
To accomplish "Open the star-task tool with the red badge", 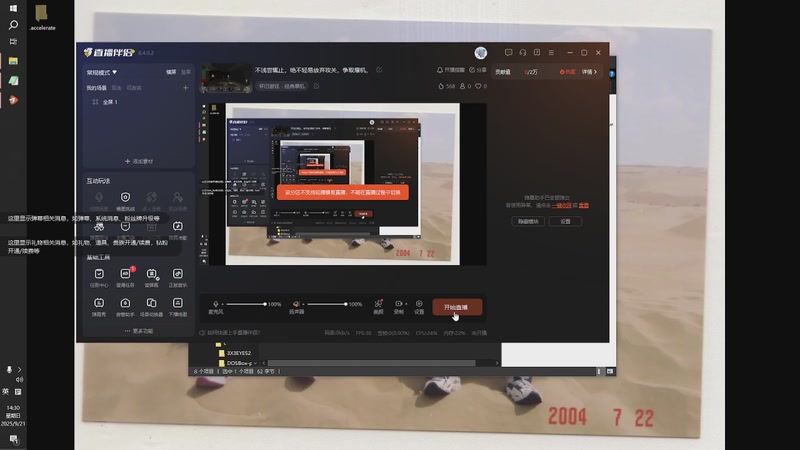I will tap(126, 278).
